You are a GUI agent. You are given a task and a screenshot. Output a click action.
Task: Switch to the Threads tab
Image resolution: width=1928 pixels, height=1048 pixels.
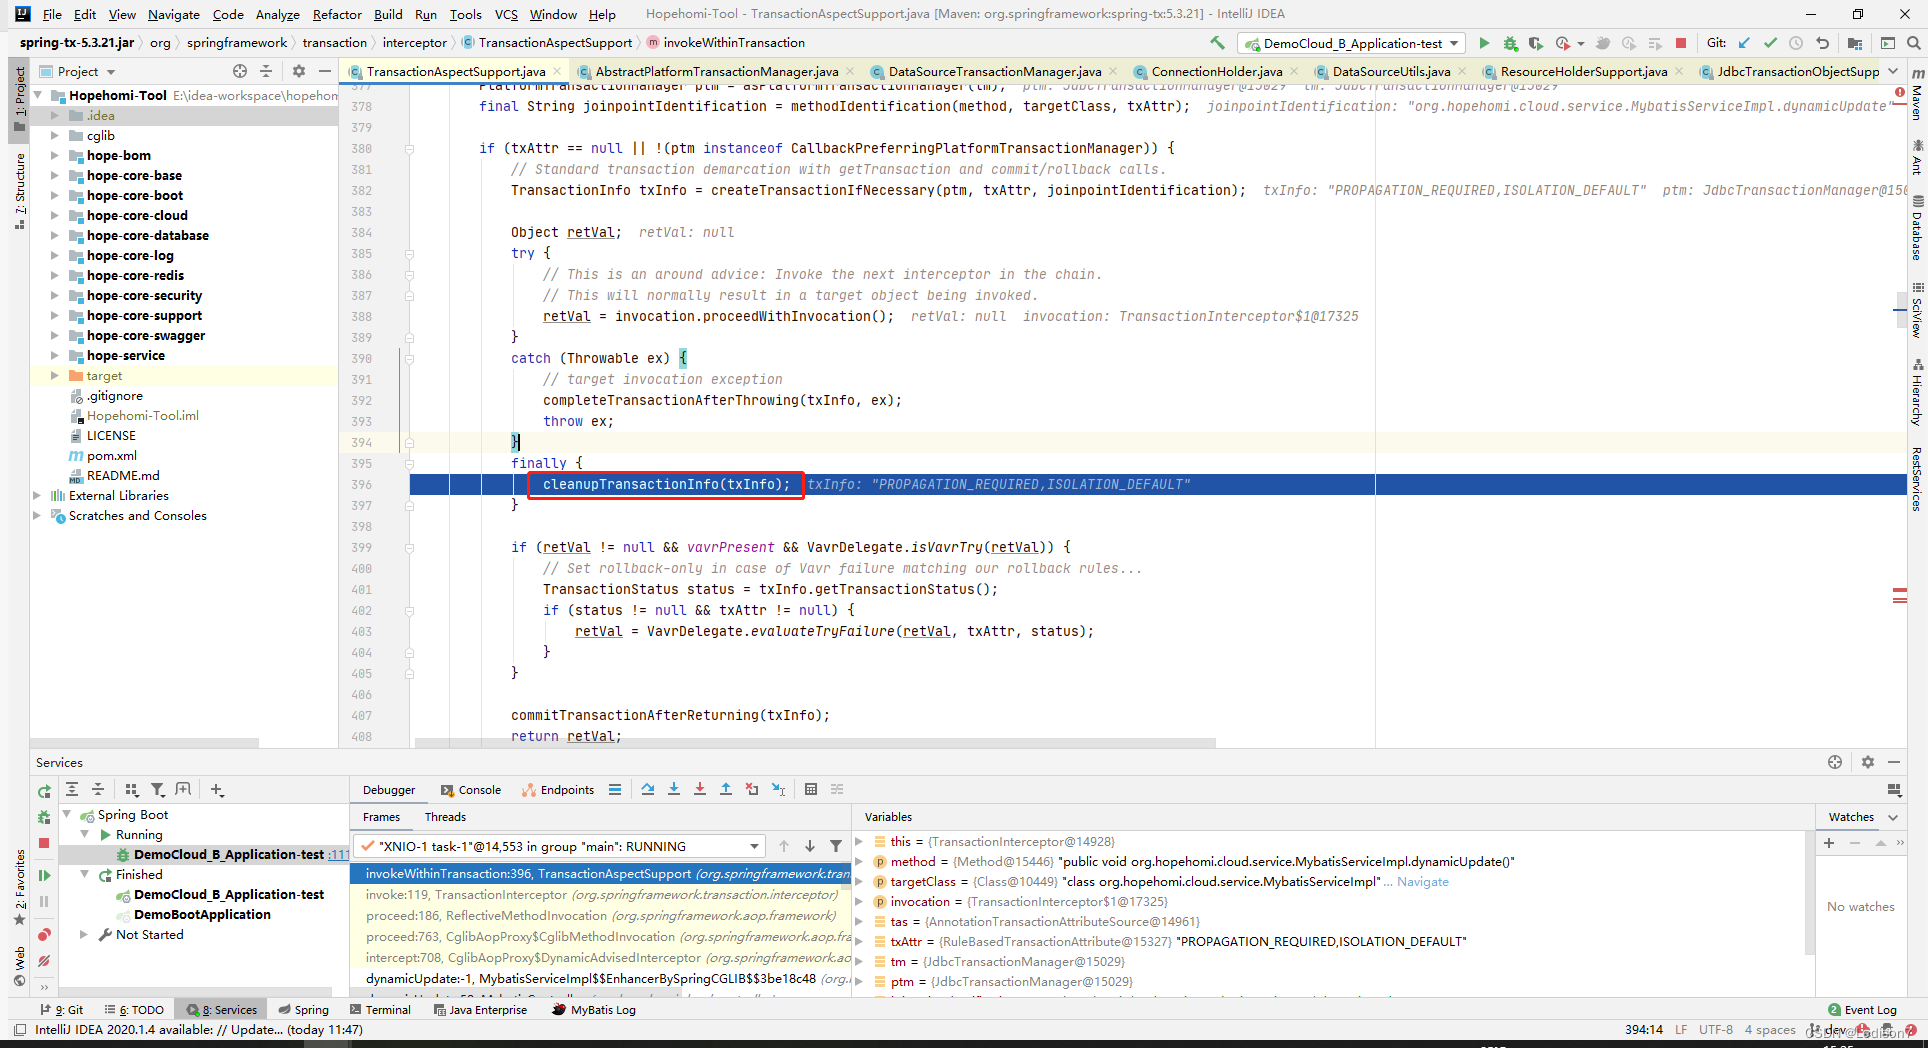[445, 817]
